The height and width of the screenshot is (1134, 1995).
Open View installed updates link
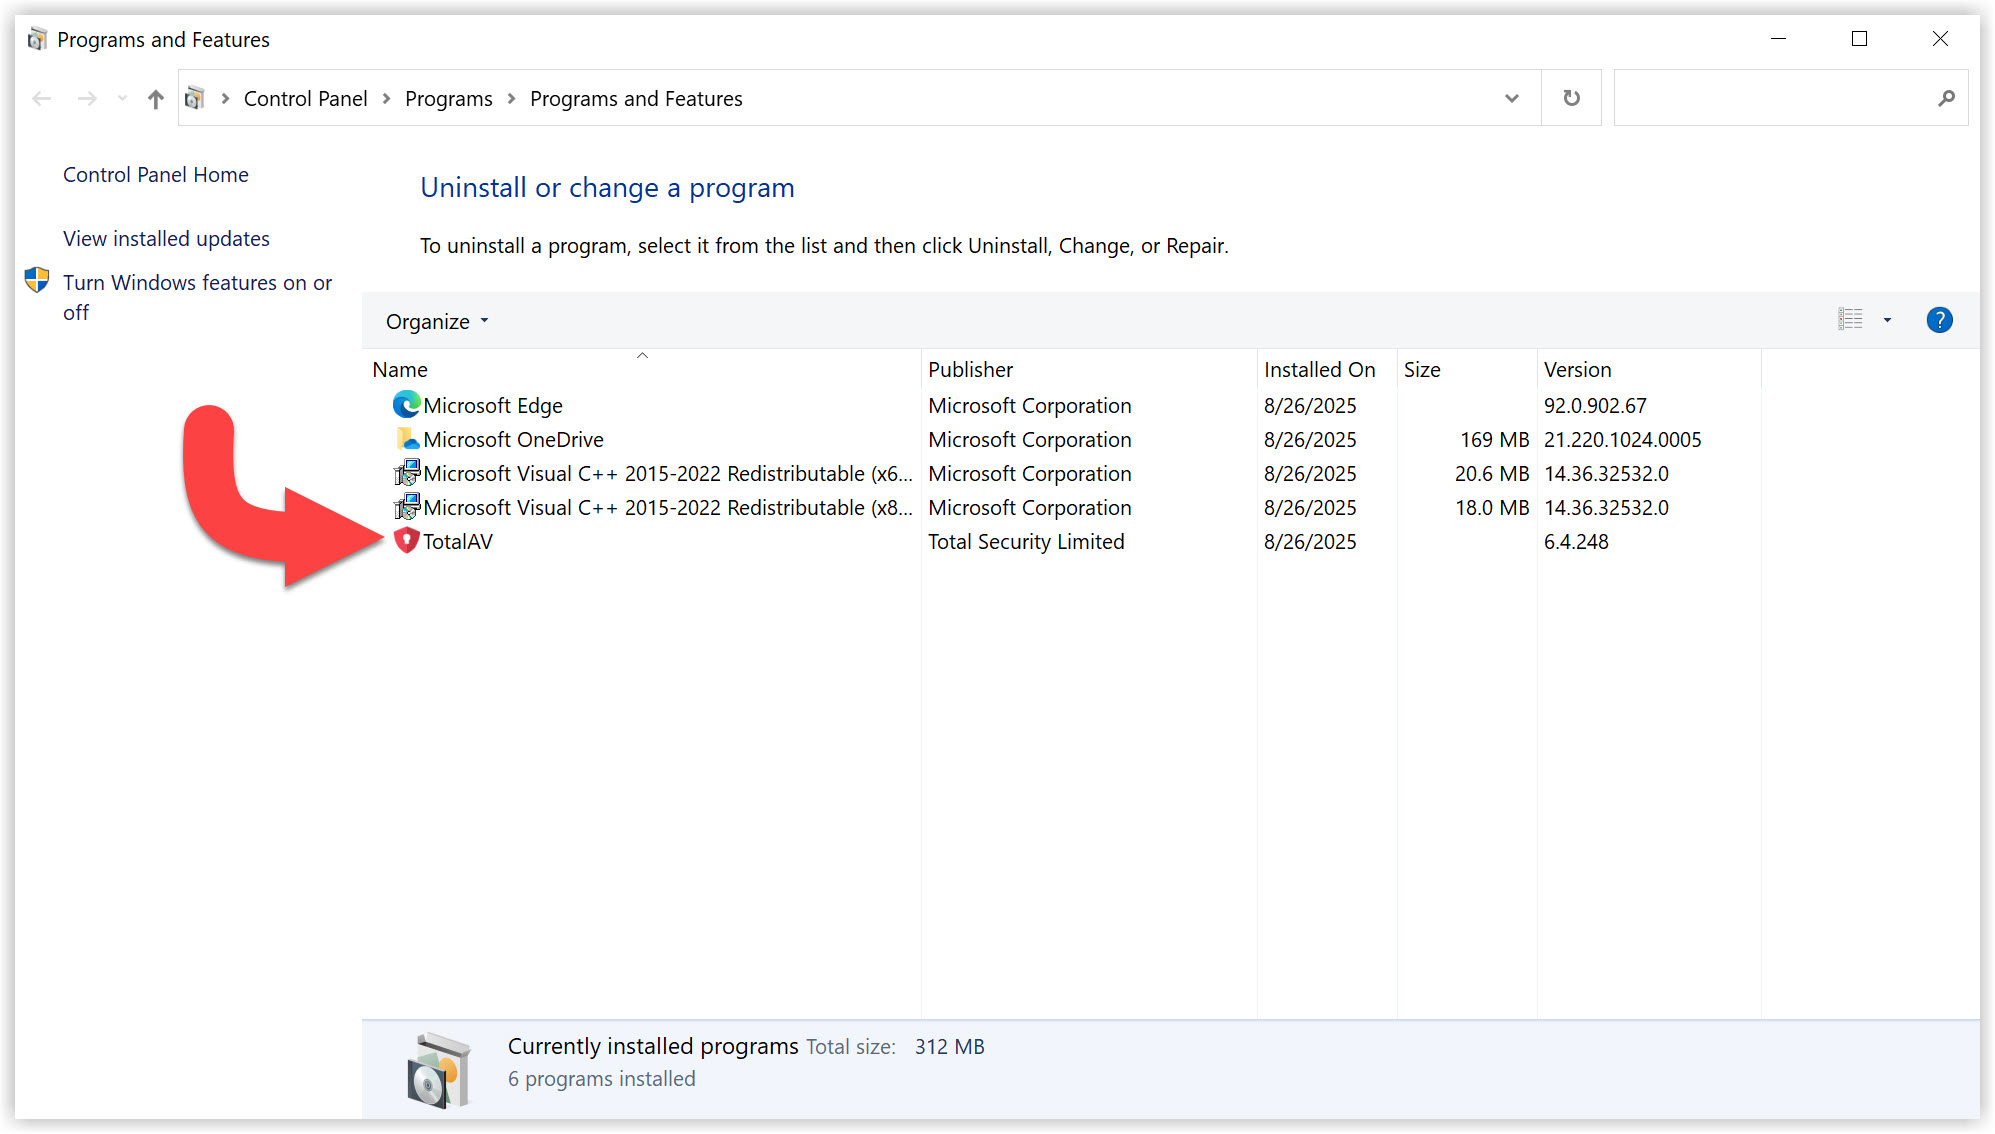coord(166,239)
